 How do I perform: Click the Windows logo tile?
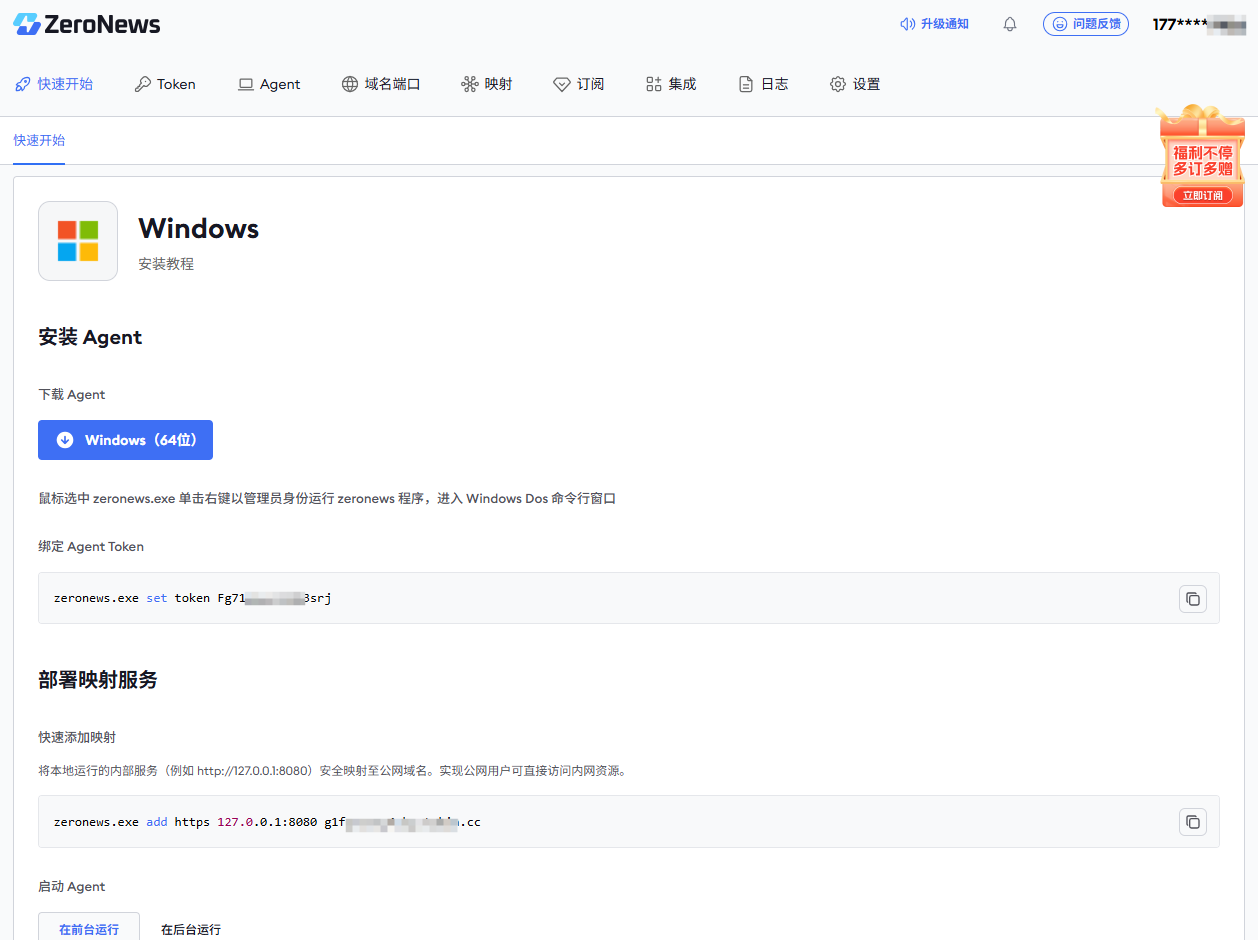click(x=78, y=241)
